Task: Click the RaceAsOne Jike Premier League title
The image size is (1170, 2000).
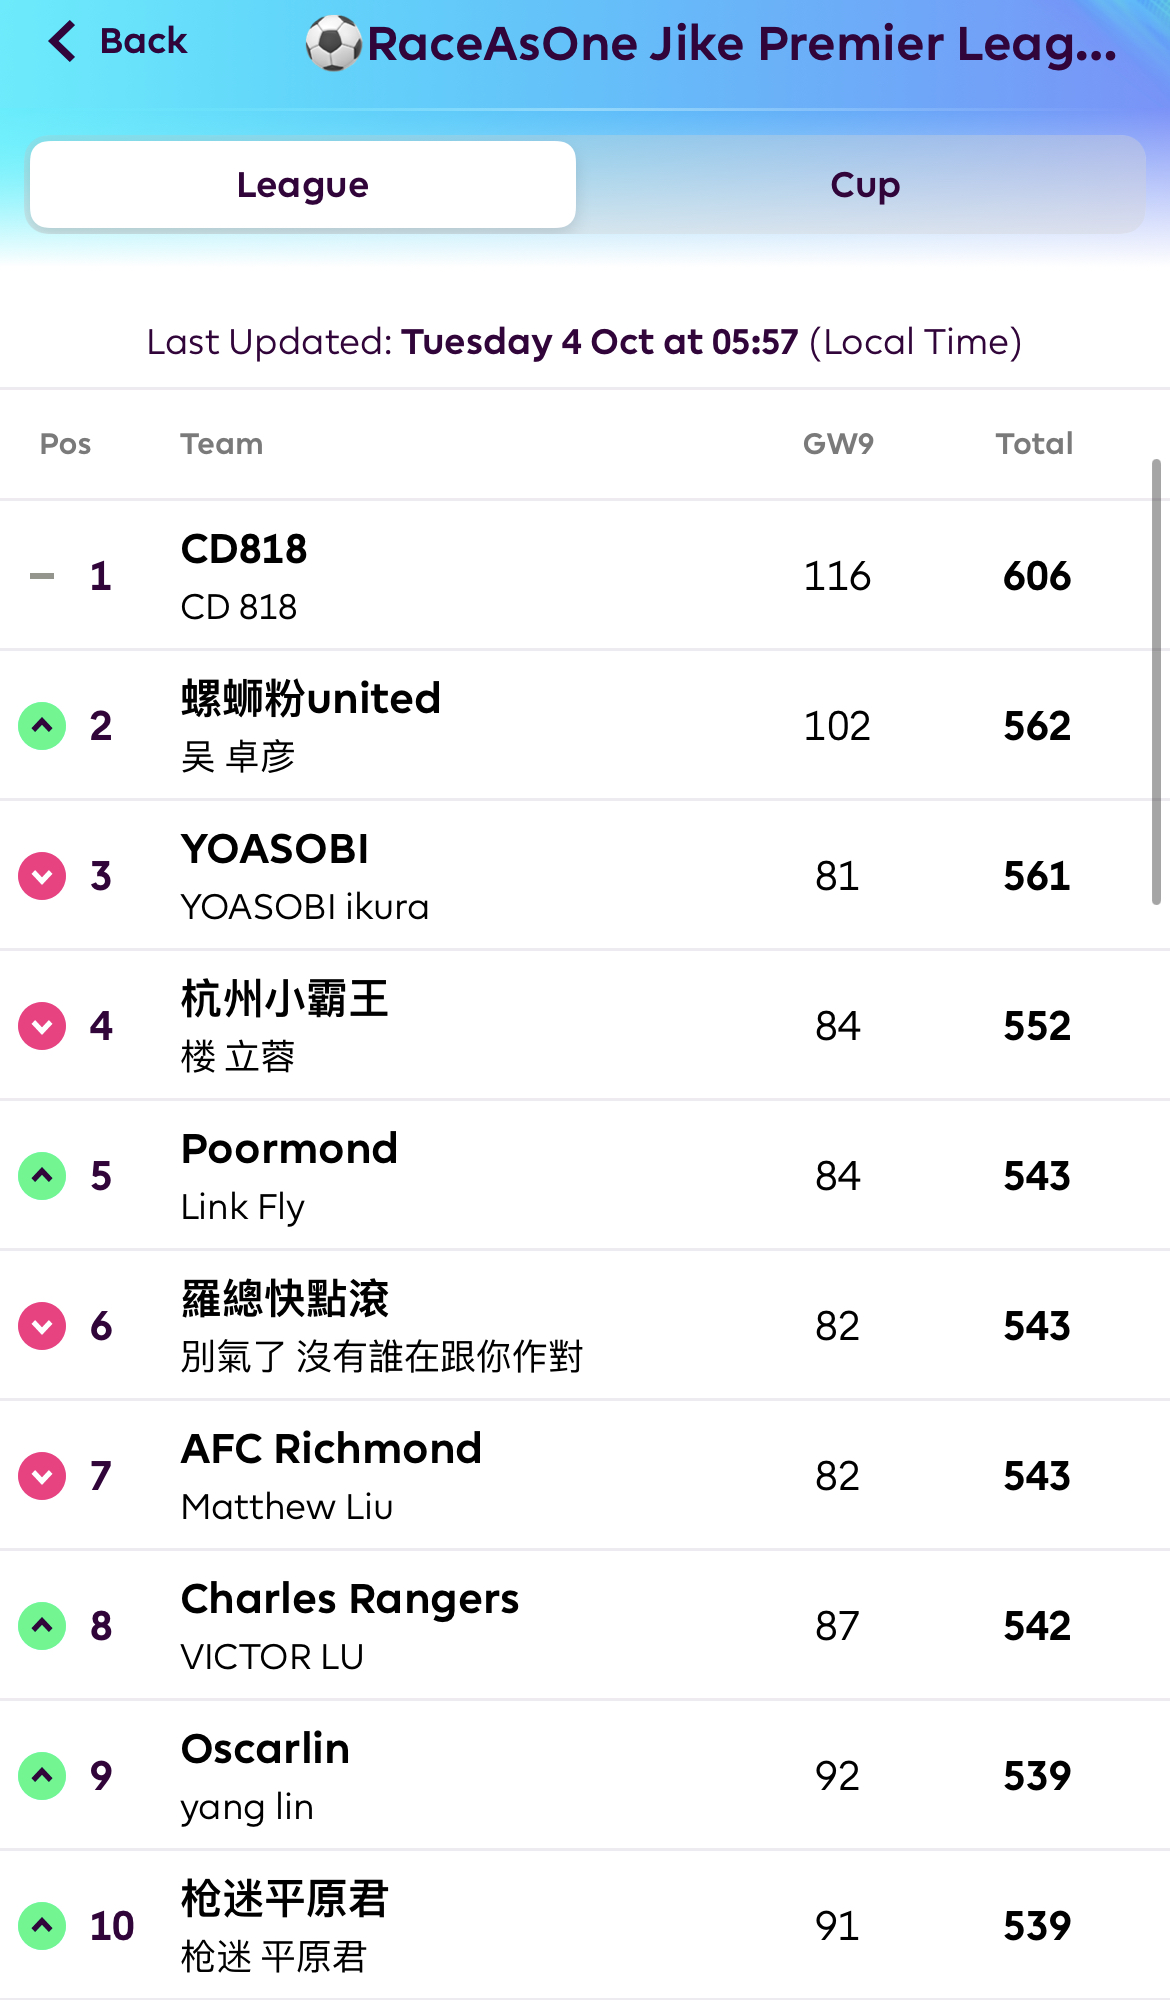Action: click(x=742, y=44)
